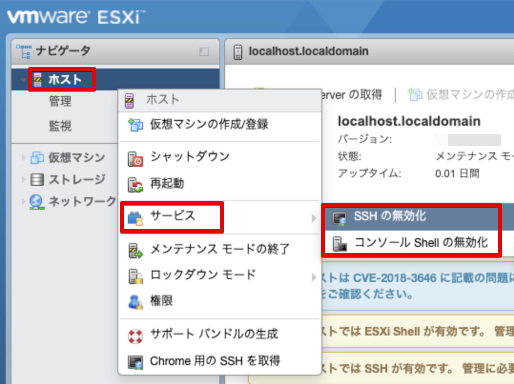514x384 pixels.
Task: Open 管理 under the host node
Action: pyautogui.click(x=60, y=101)
